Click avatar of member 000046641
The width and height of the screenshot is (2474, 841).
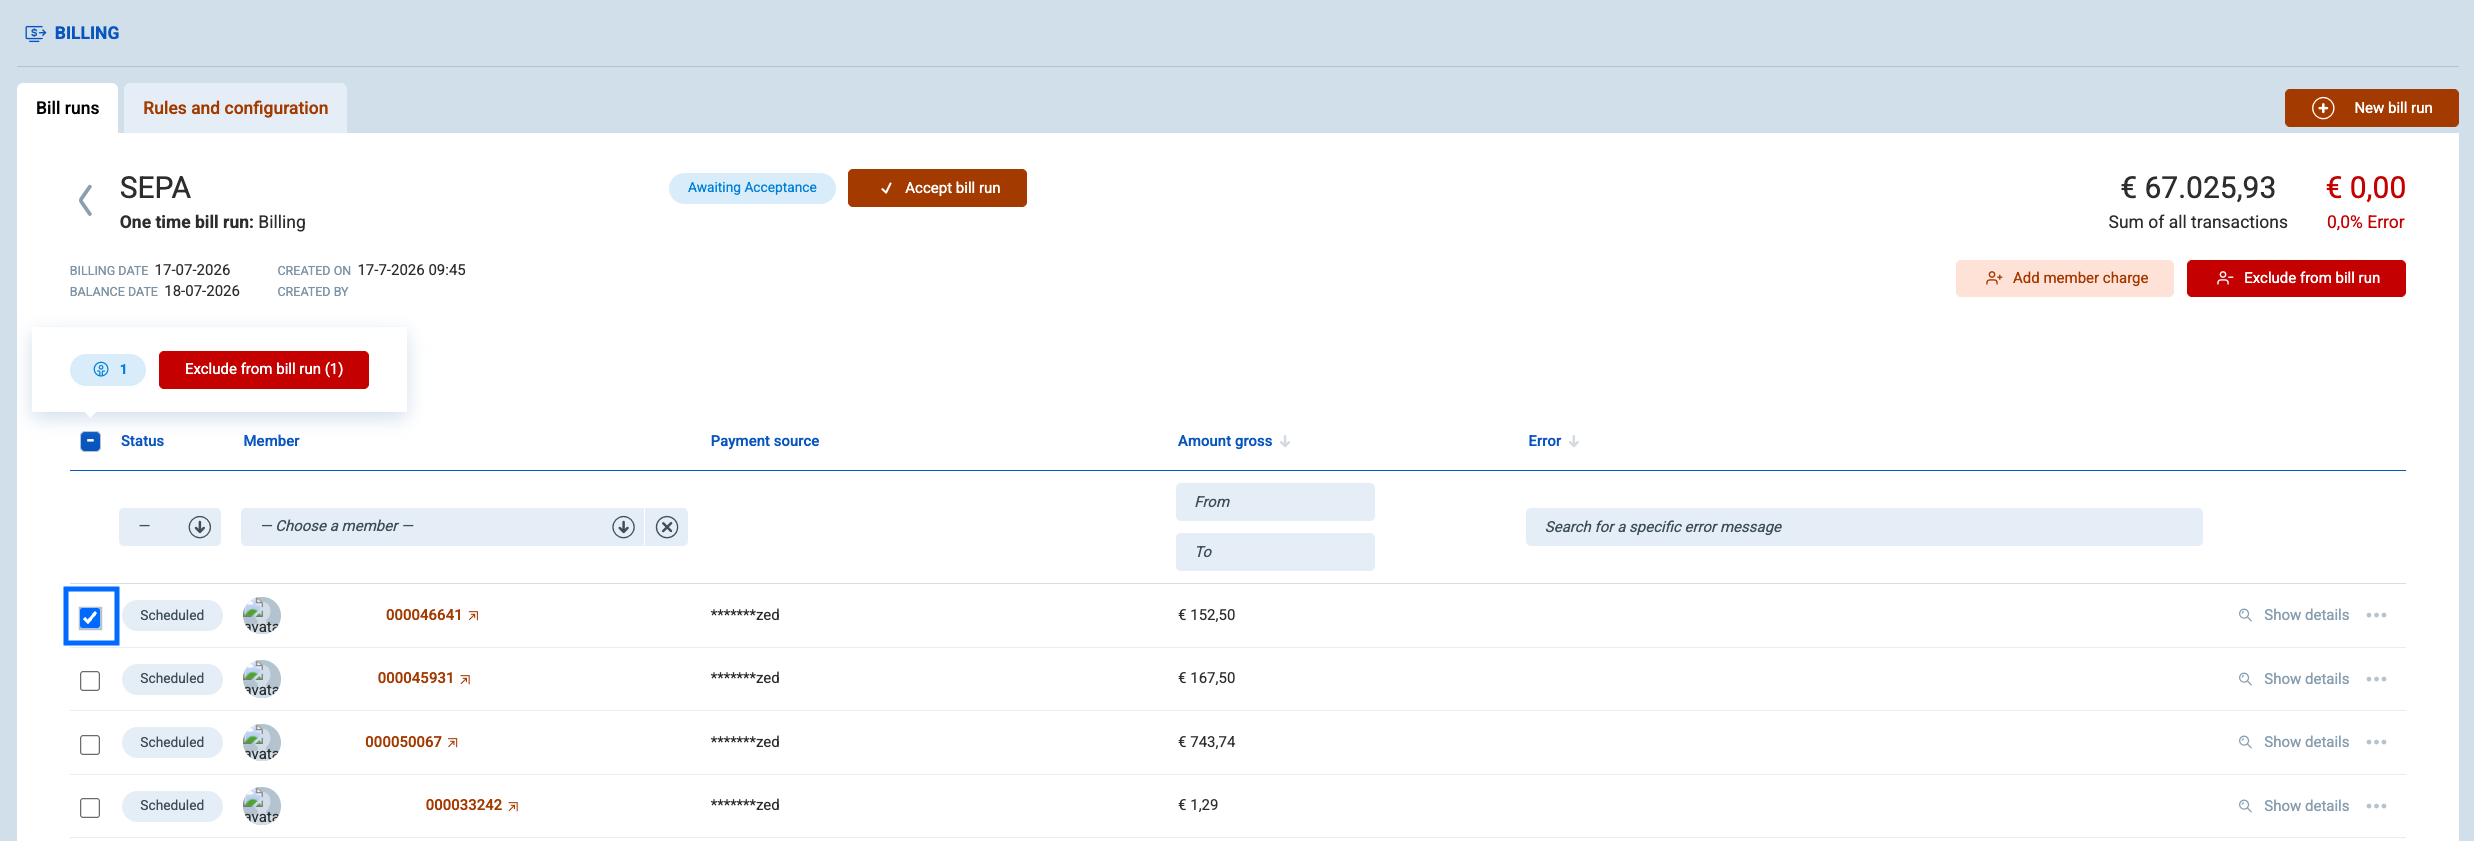pos(262,615)
